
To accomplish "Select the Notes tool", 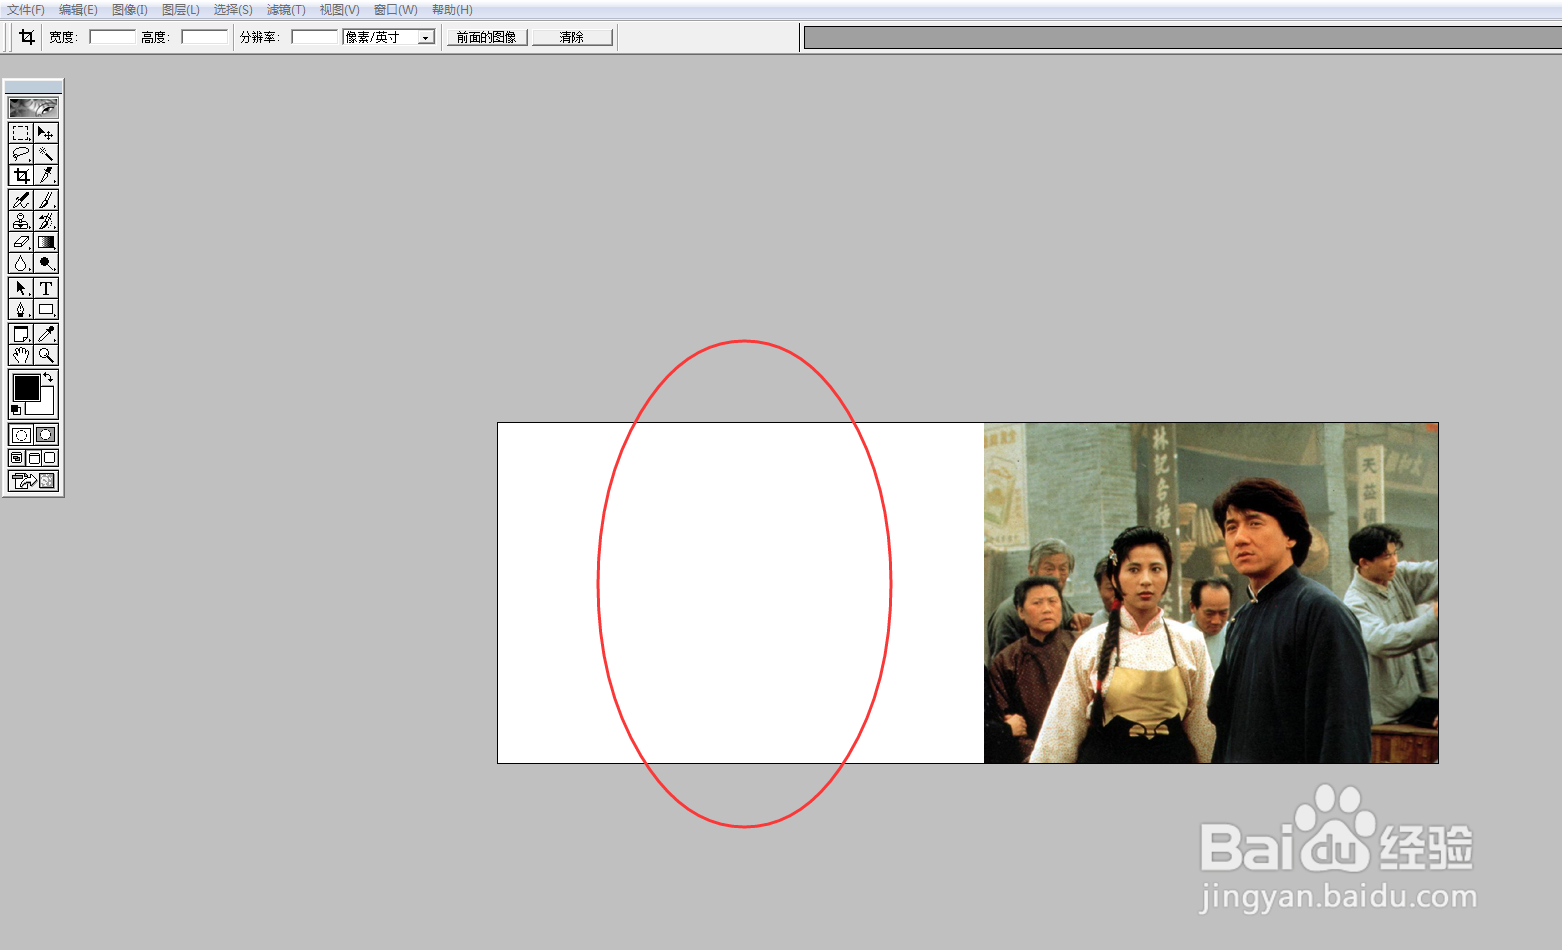I will click(x=21, y=334).
